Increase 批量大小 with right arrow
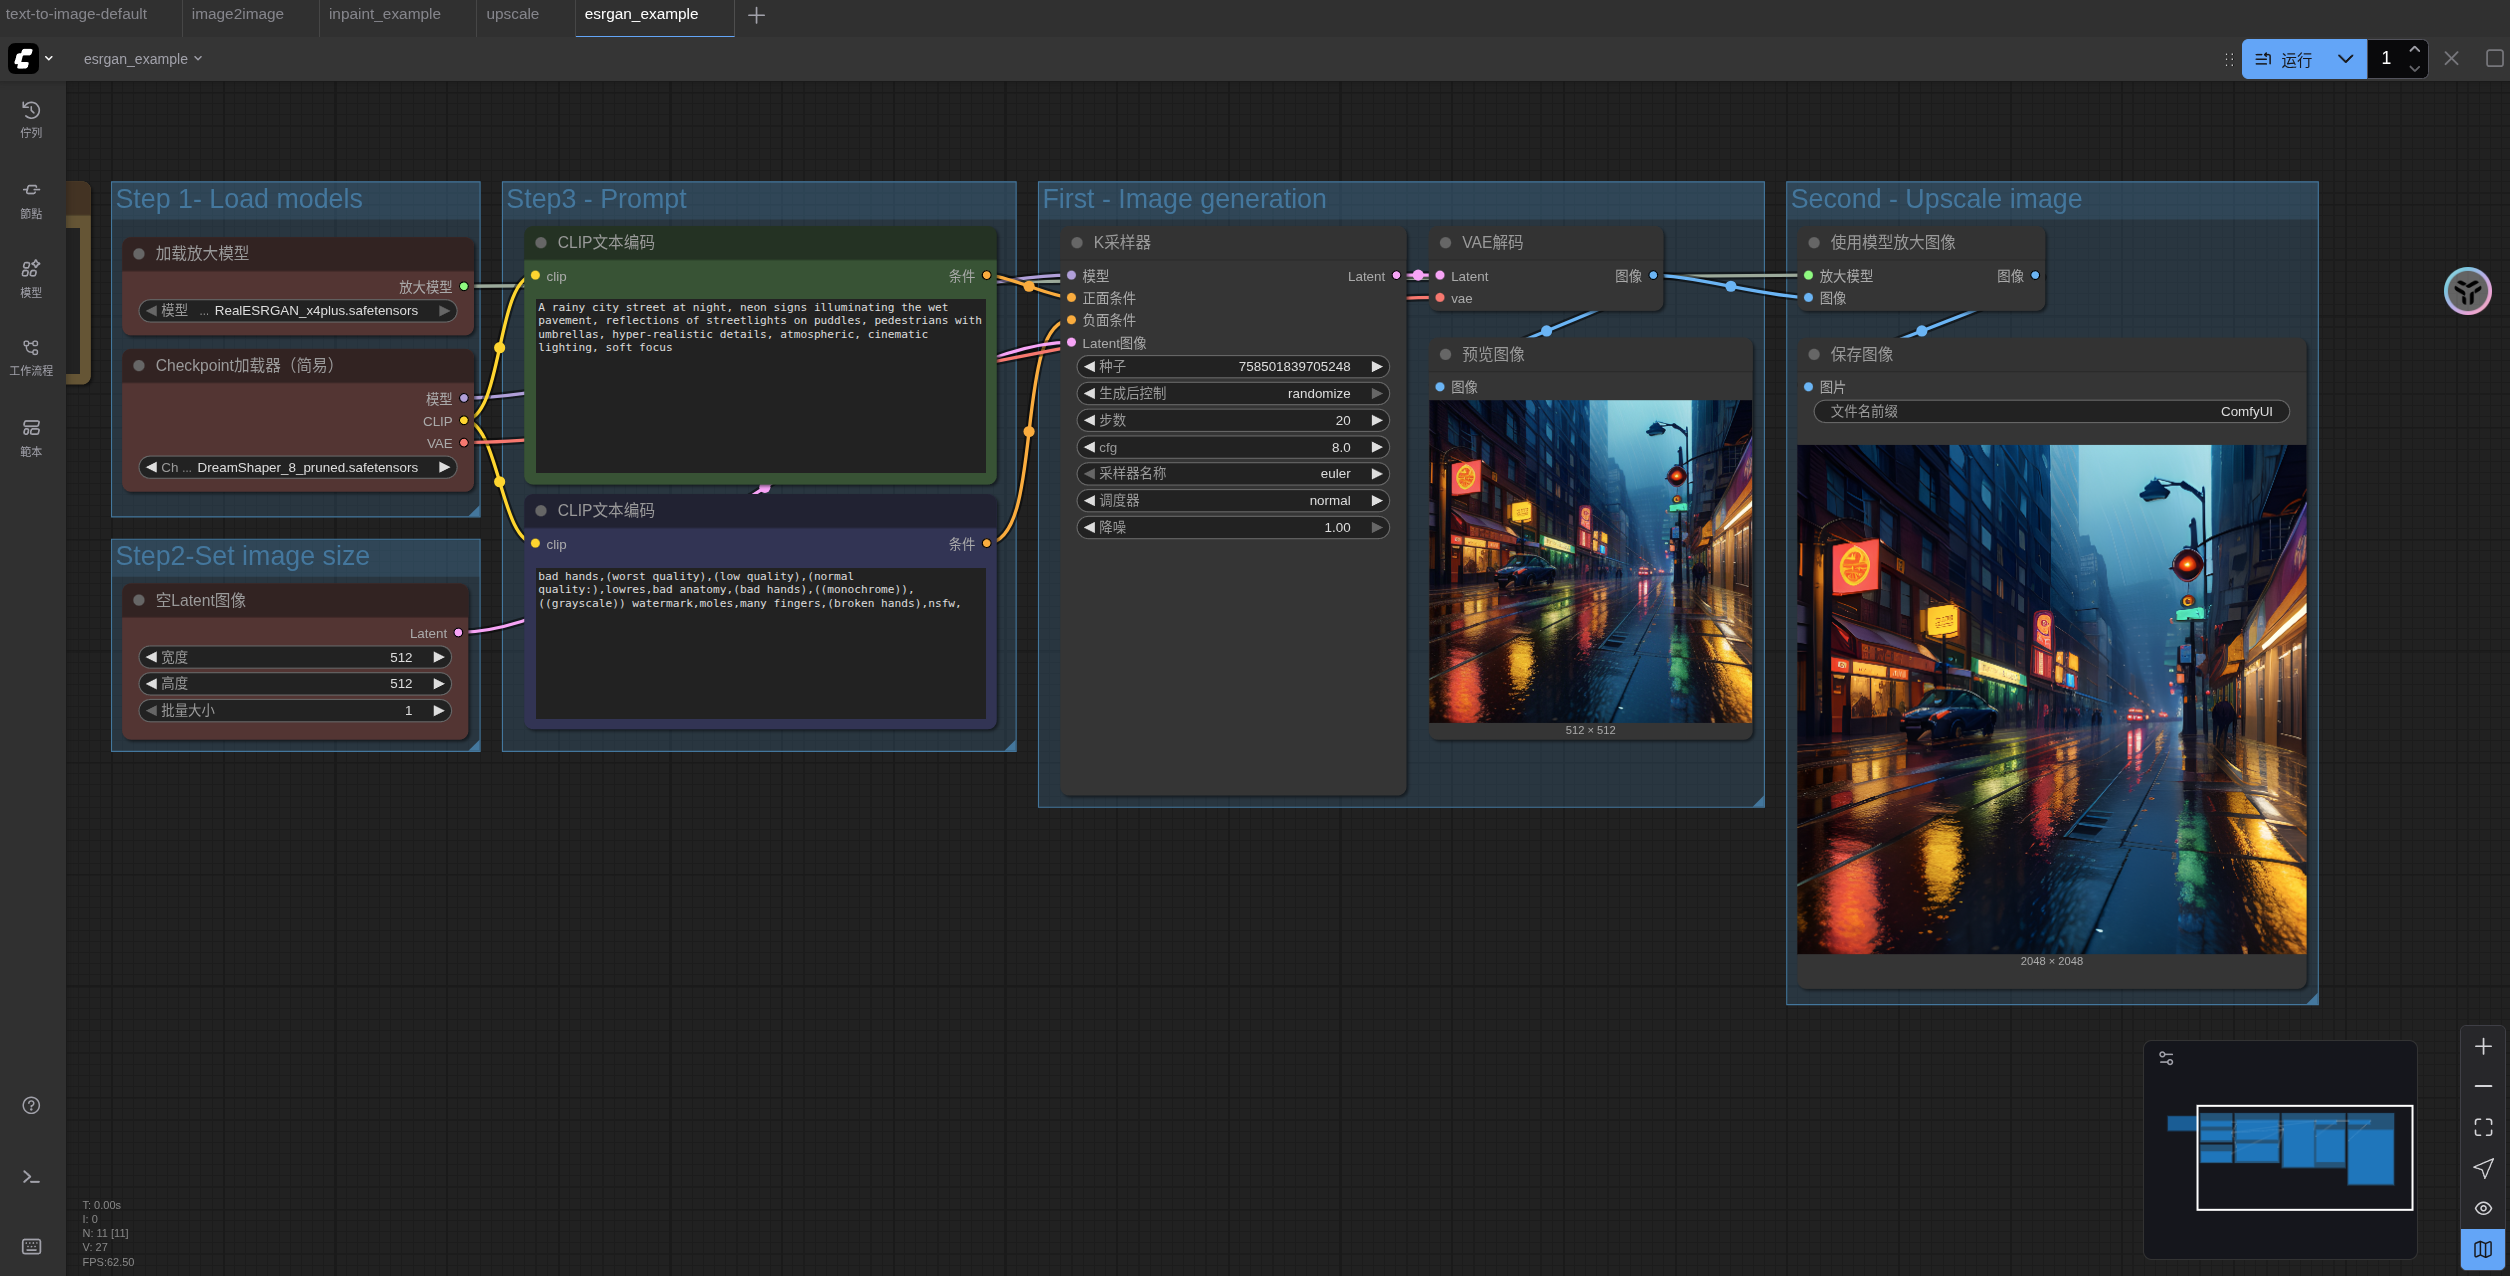2510x1276 pixels. point(438,711)
